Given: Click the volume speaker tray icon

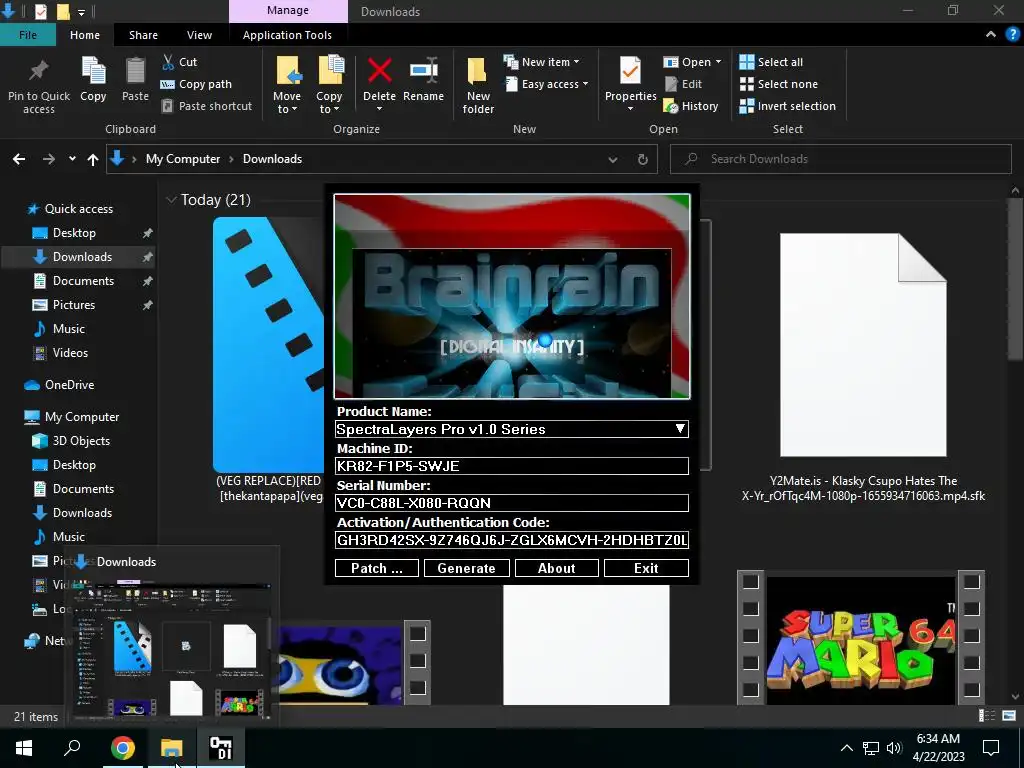Looking at the screenshot, I should click(894, 748).
